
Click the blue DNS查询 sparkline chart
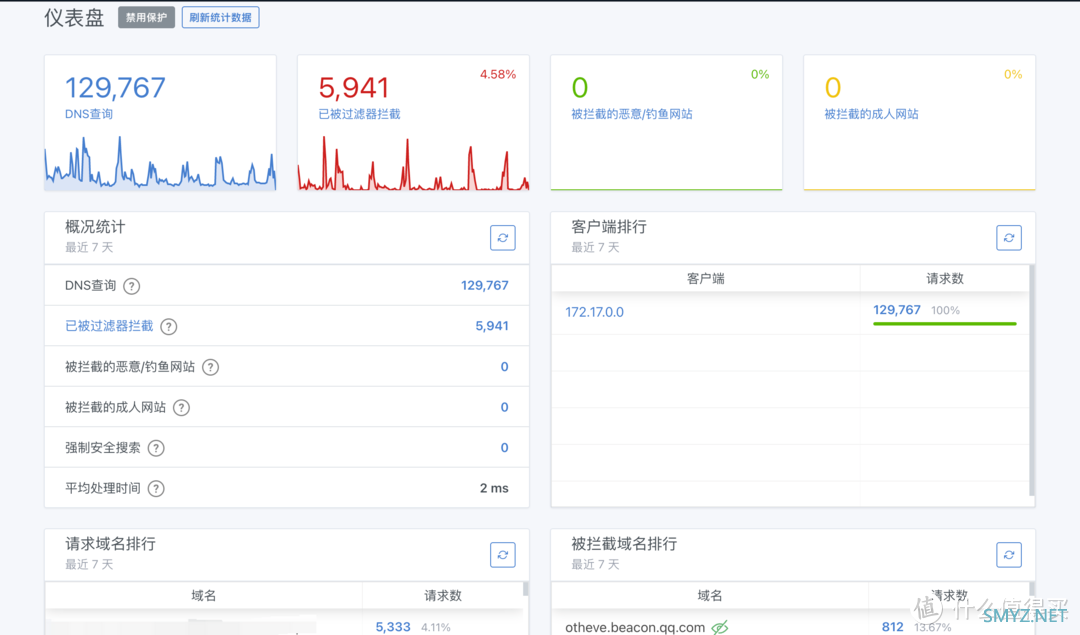point(160,170)
